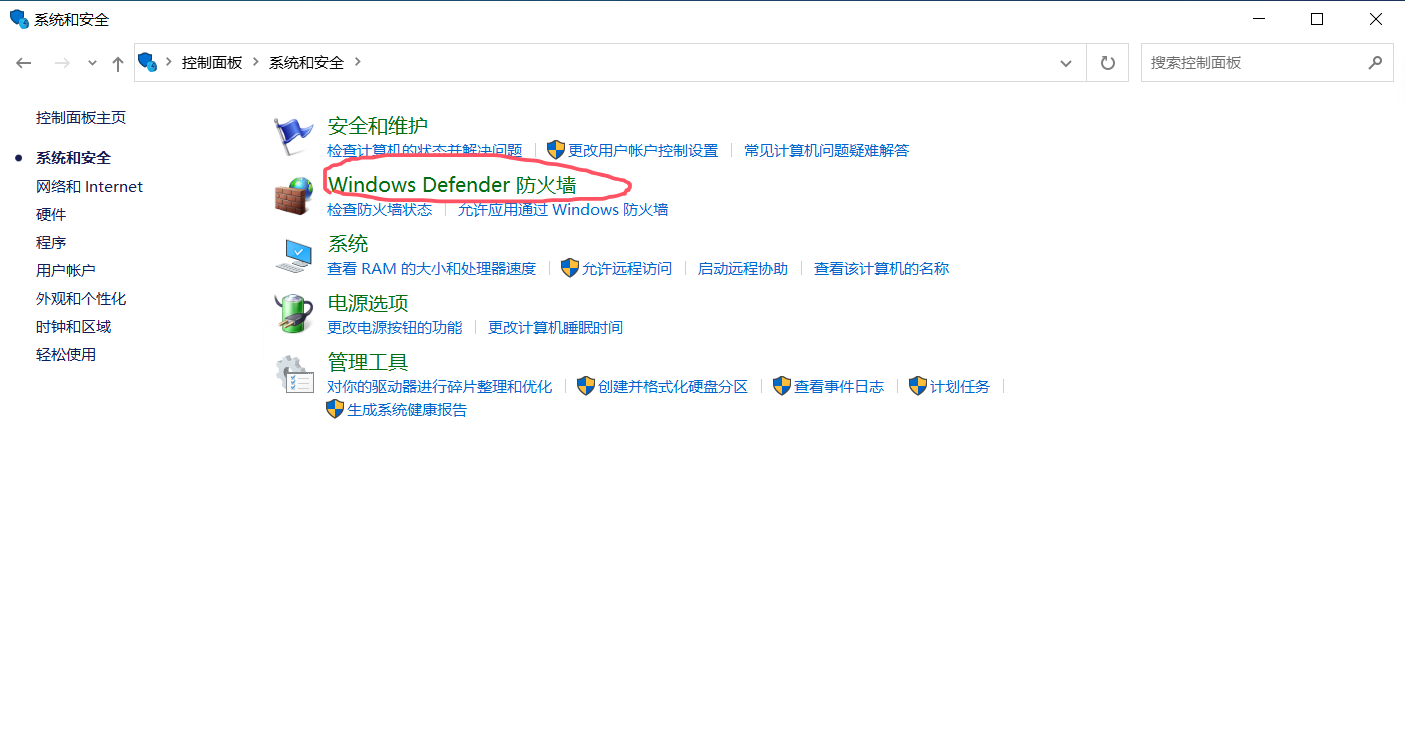Go up one level with up arrow
Image resolution: width=1405 pixels, height=740 pixels.
pyautogui.click(x=118, y=63)
